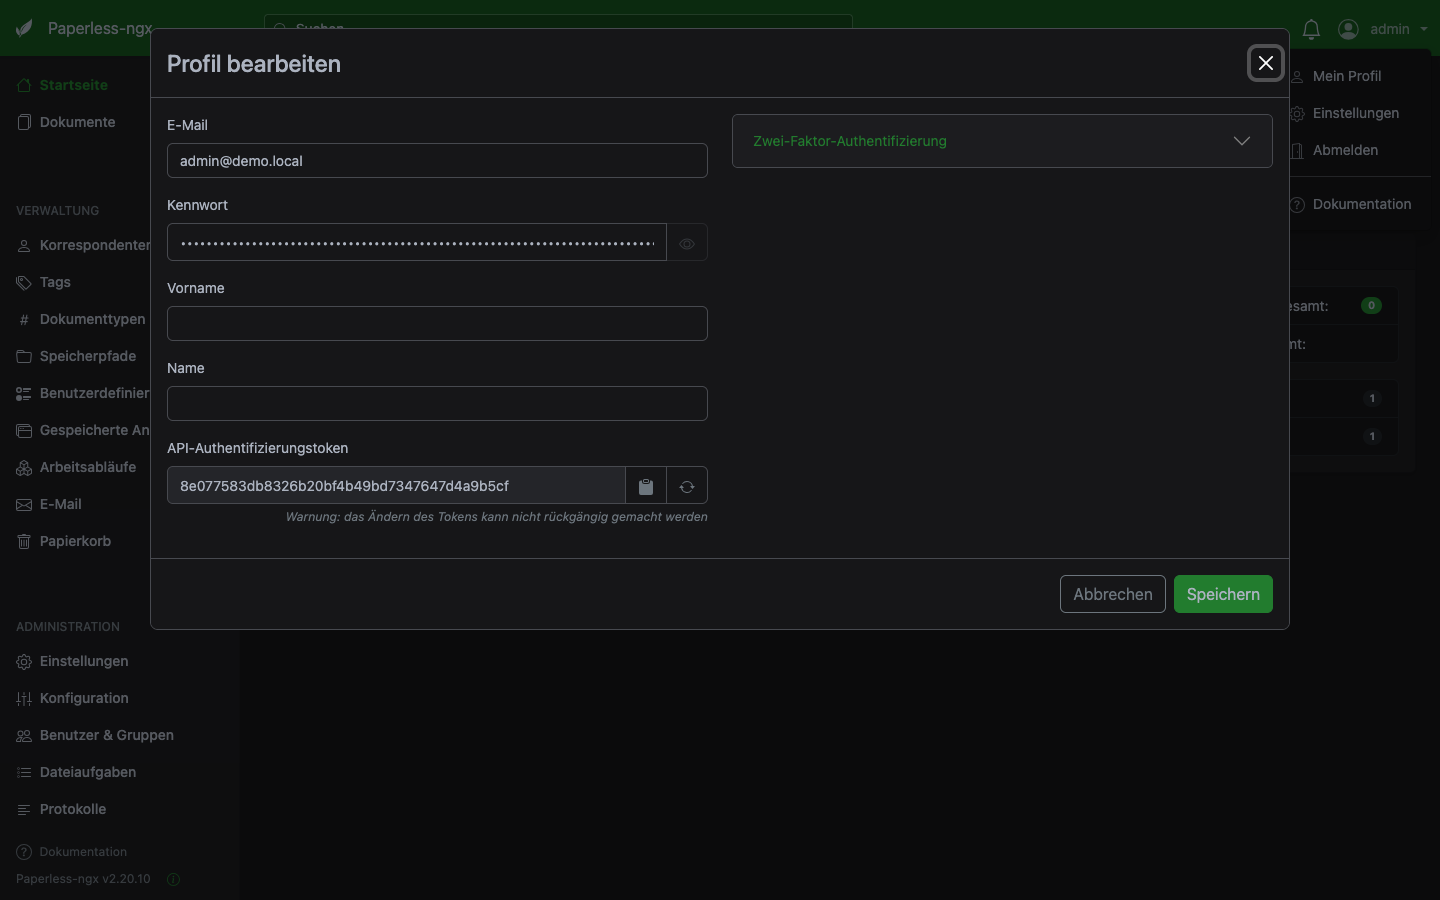Image resolution: width=1440 pixels, height=900 pixels.
Task: Select Speicherpfade in the sidebar
Action: (x=87, y=356)
